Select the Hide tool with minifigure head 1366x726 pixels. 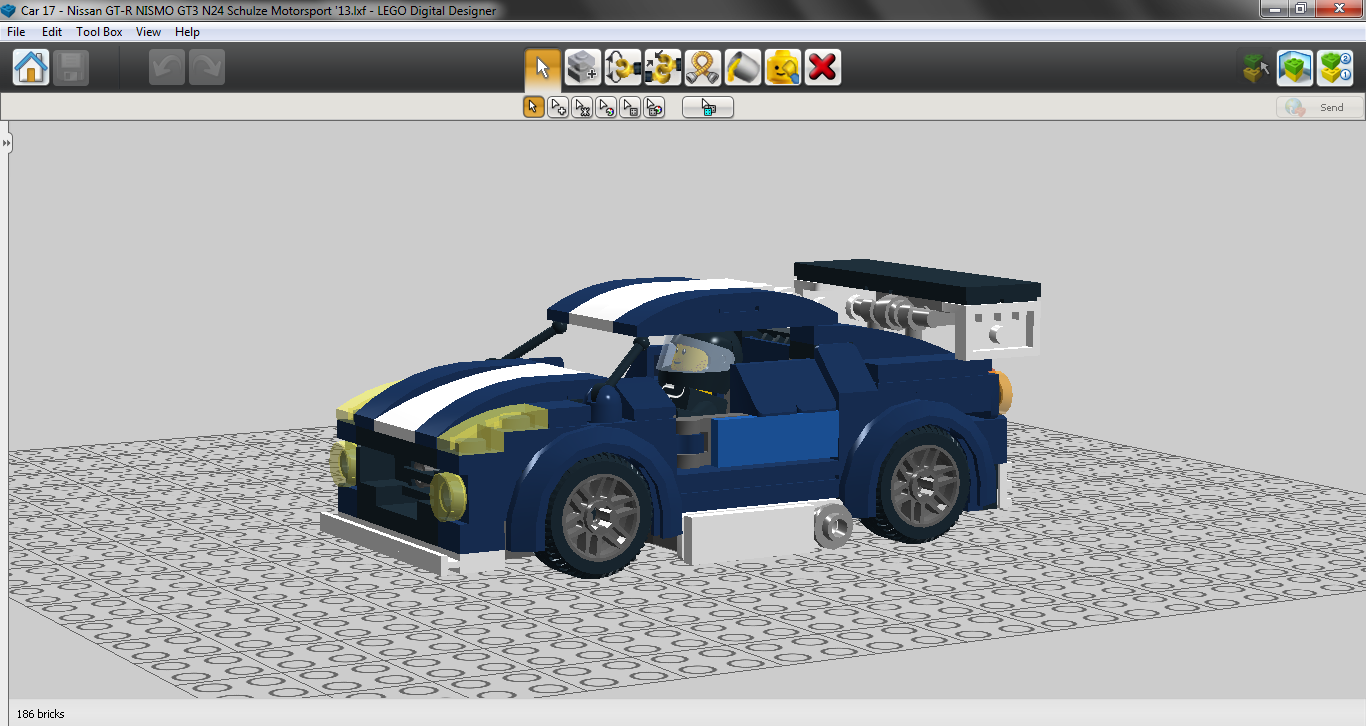point(783,68)
